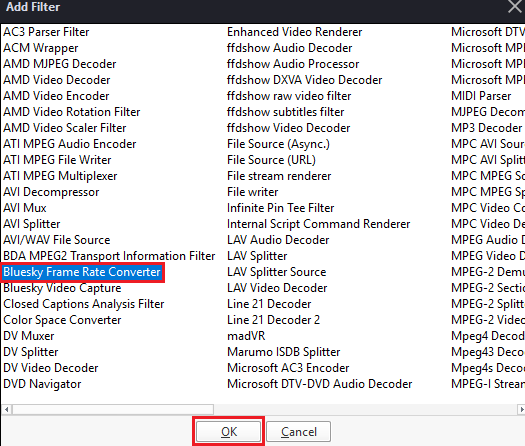Choose AVI/WAV File Source
Viewport: 525px width, 446px height.
[x=57, y=240]
